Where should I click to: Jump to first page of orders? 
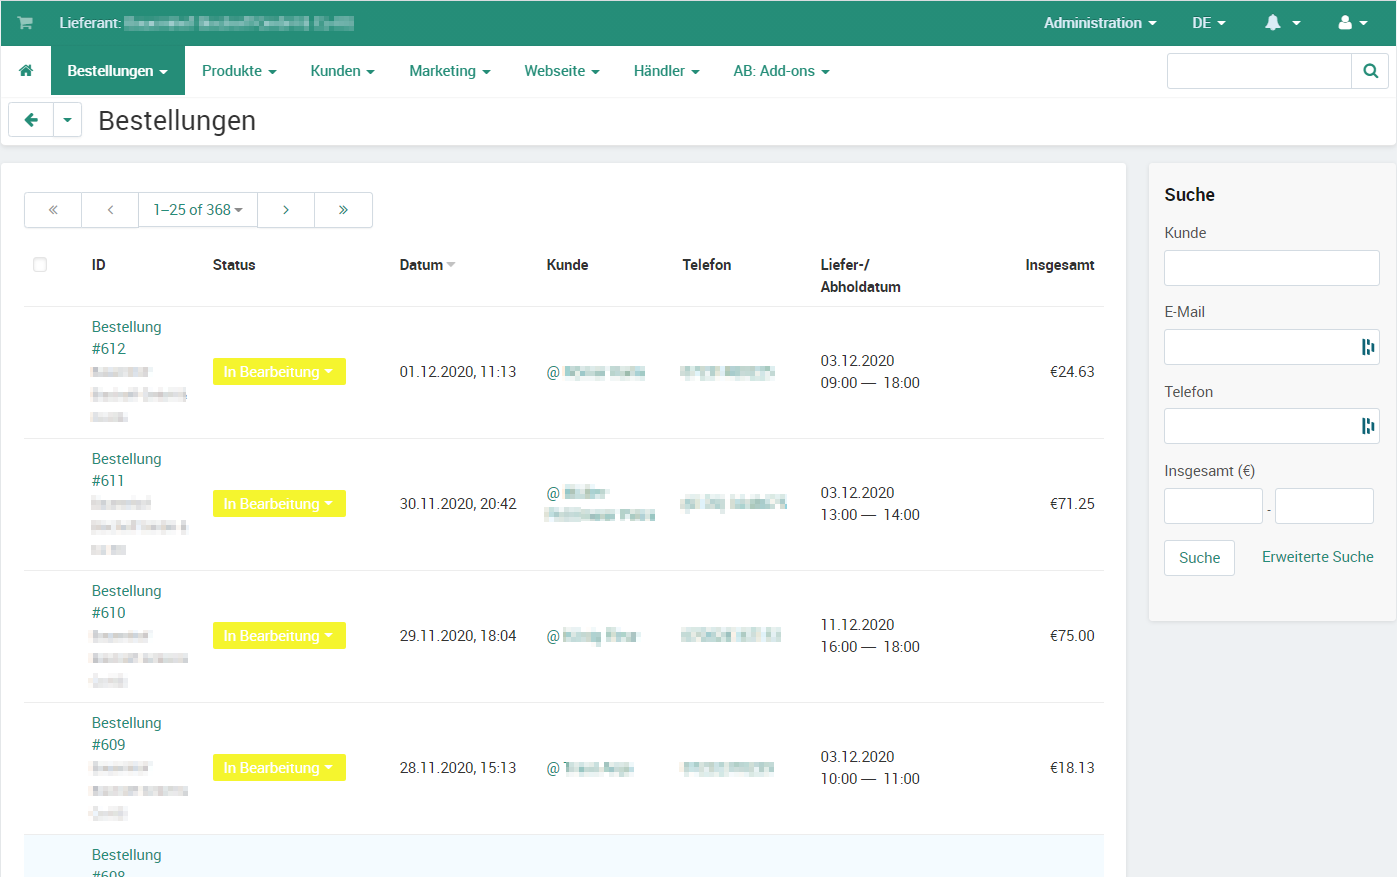point(53,210)
